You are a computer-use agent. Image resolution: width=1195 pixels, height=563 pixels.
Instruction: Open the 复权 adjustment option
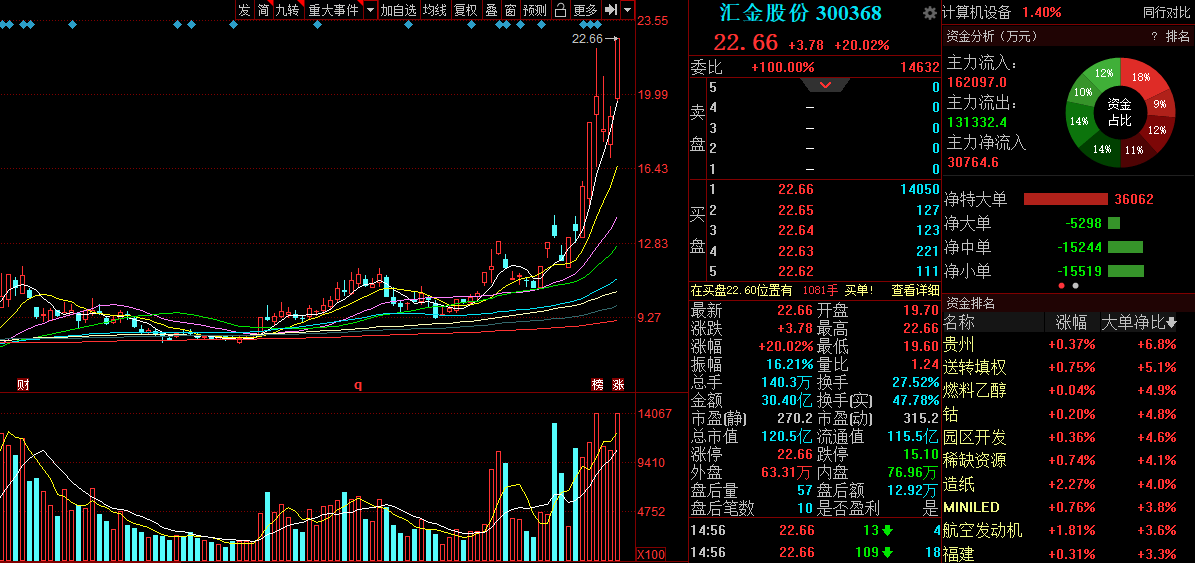465,10
